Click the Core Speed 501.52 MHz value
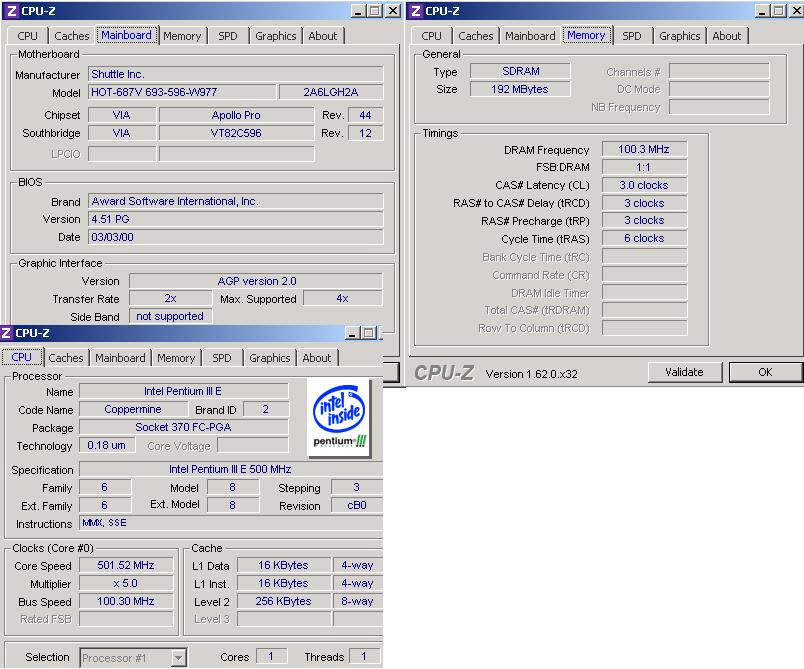The image size is (804, 669). click(126, 565)
